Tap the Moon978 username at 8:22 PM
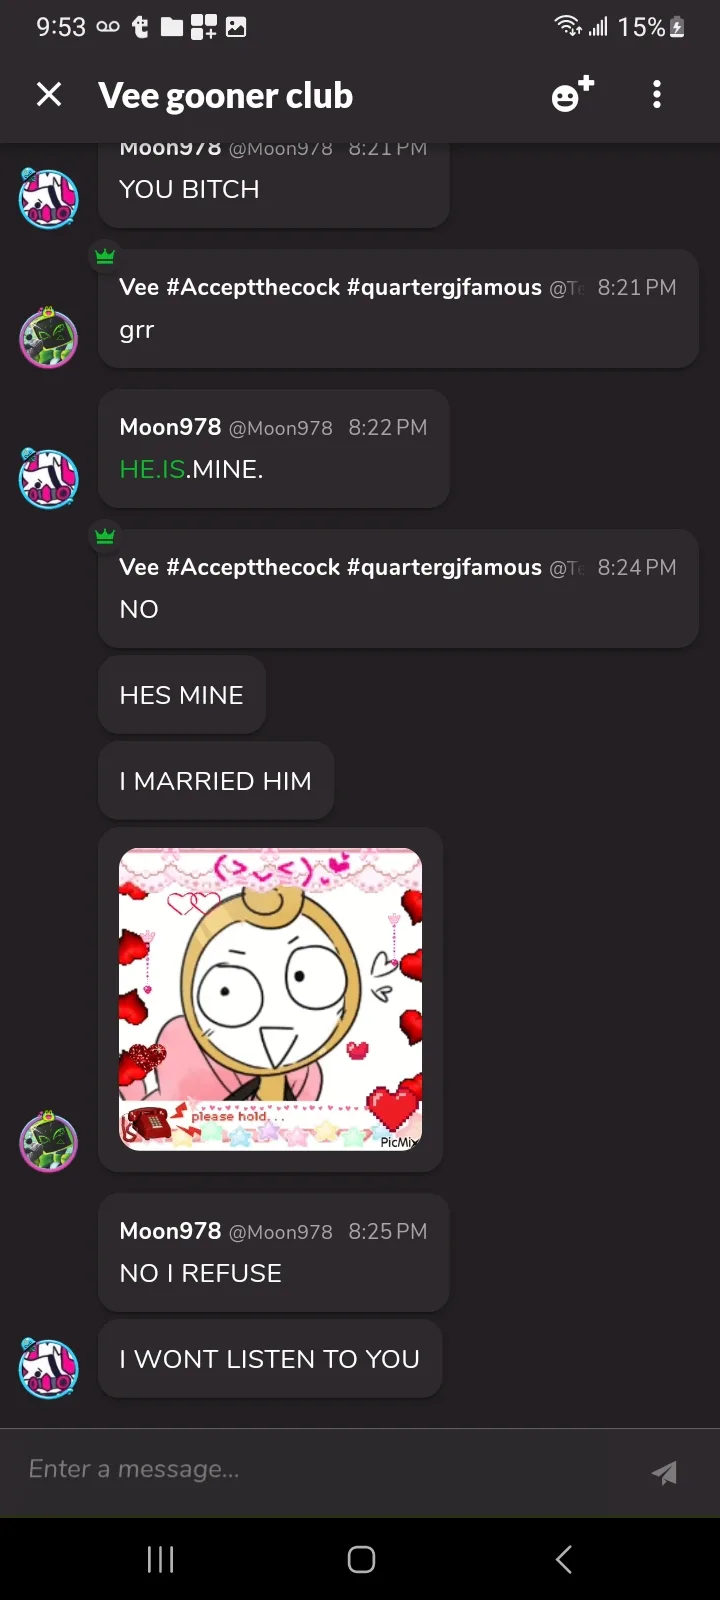The width and height of the screenshot is (720, 1600). click(x=170, y=427)
